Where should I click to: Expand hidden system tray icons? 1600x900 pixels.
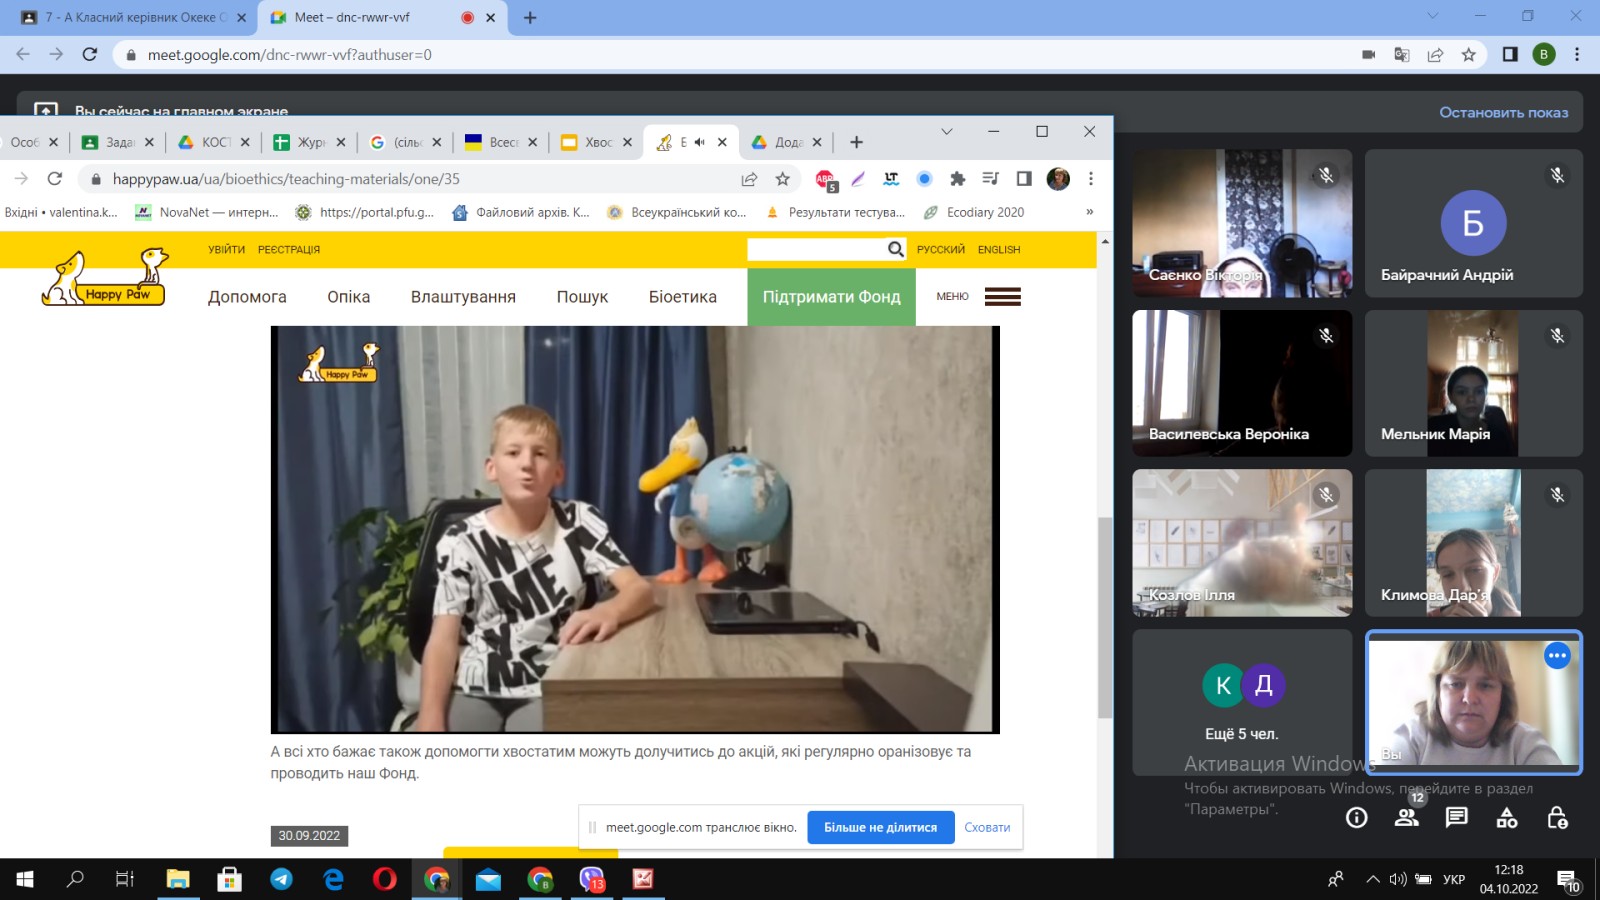point(1372,879)
